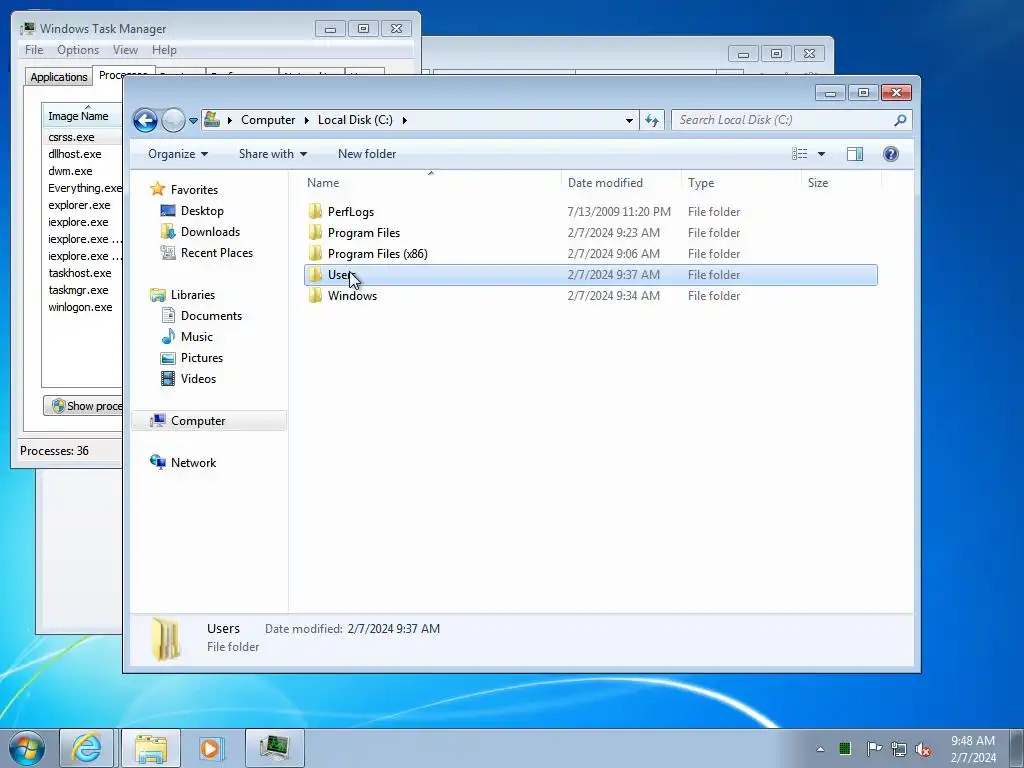Open Downloads in navigation pane
This screenshot has height=768, width=1024.
click(210, 232)
